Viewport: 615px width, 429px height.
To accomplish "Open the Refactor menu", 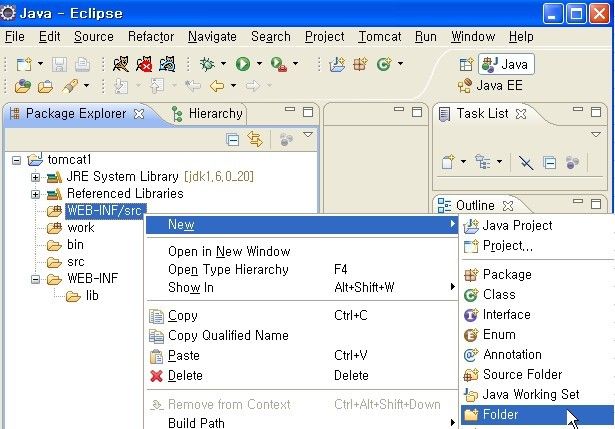I will pyautogui.click(x=151, y=37).
